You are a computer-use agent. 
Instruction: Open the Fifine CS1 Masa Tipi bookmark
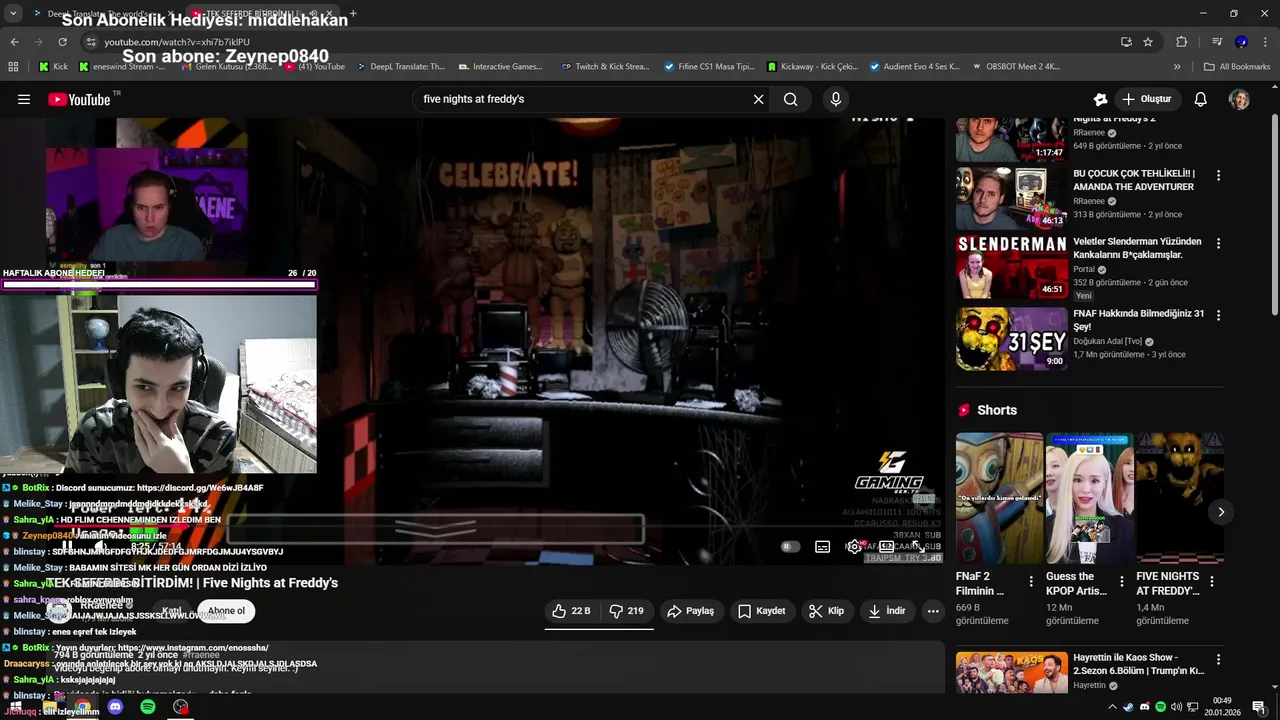tap(710, 67)
